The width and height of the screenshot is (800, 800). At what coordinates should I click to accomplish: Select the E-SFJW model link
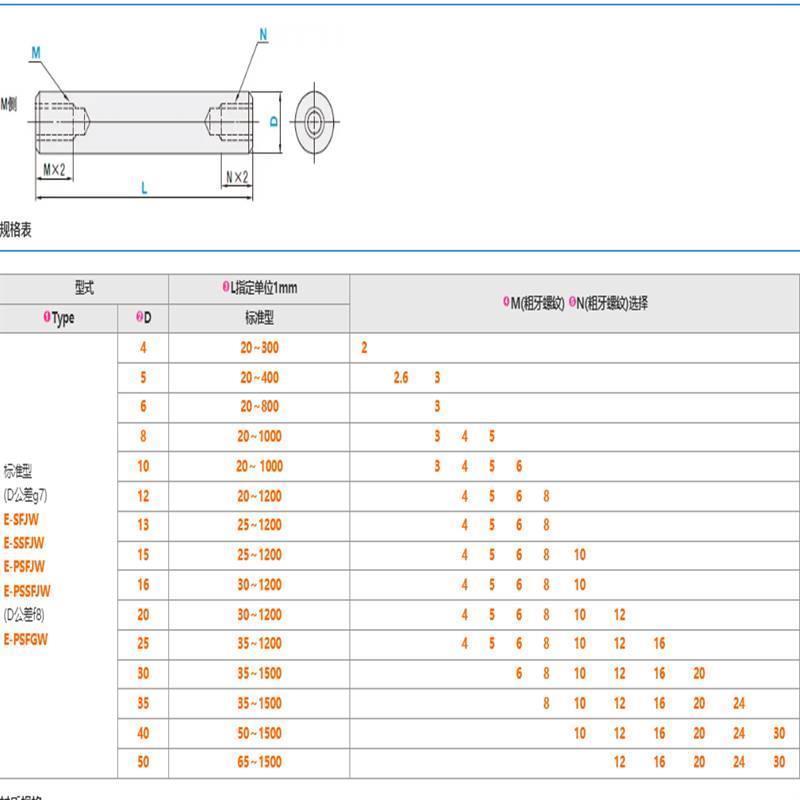pos(24,520)
